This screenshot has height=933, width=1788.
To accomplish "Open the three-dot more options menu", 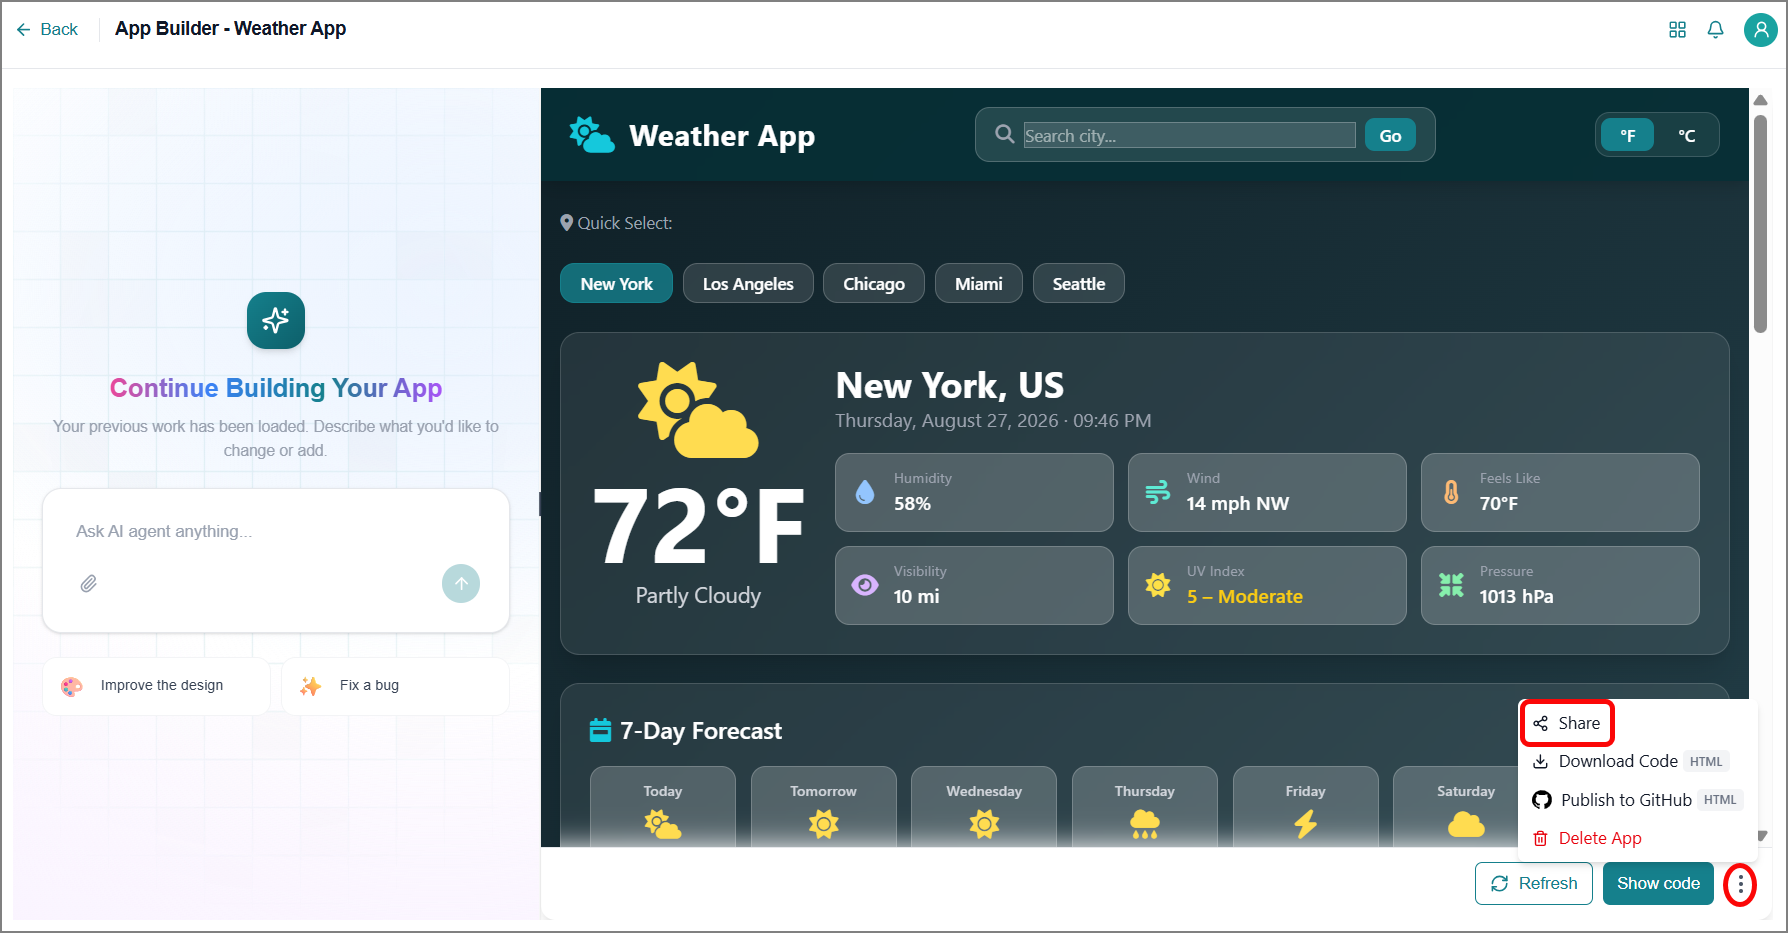I will 1740,884.
